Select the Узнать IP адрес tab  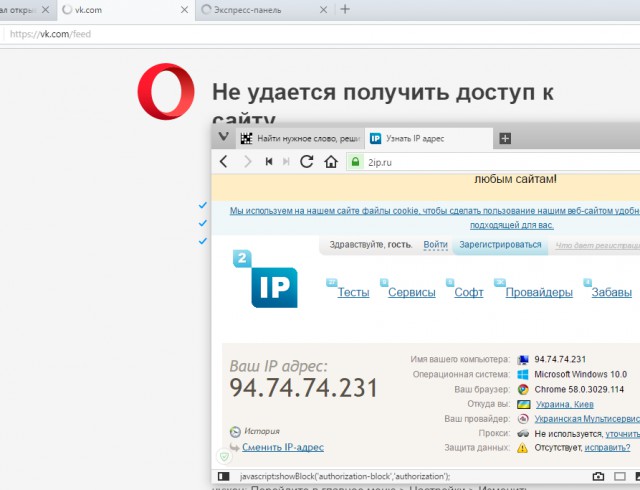pos(429,138)
